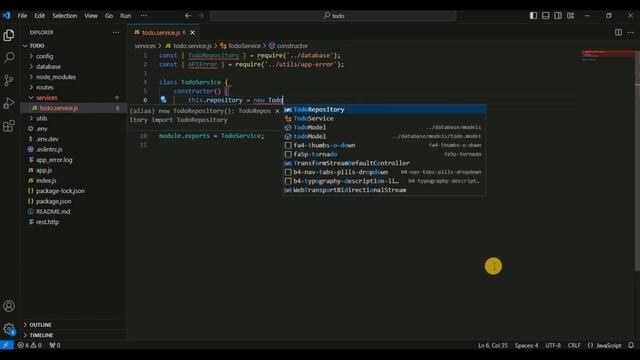Close the todo.service.js editor tab
The image size is (640, 360).
coord(192,32)
